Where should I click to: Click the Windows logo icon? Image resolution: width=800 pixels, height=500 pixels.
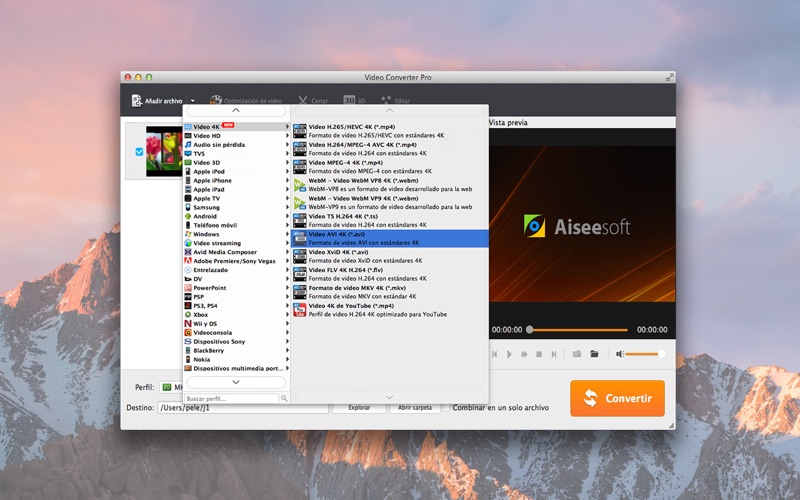point(188,234)
